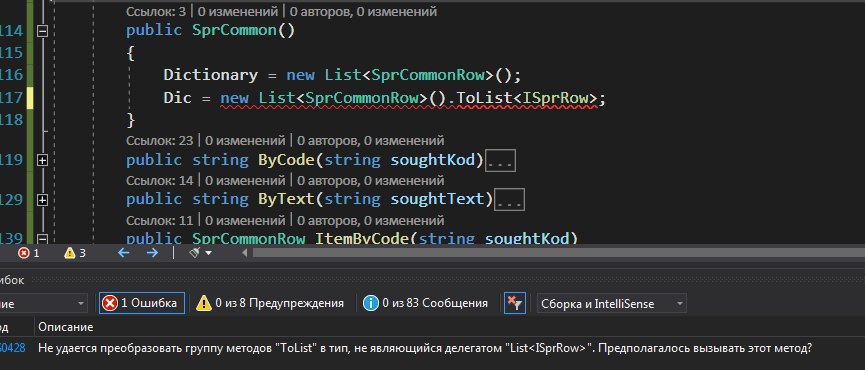The image size is (865, 370).
Task: Open the 'Сборка и IntelliSense' dropdown
Action: (612, 303)
